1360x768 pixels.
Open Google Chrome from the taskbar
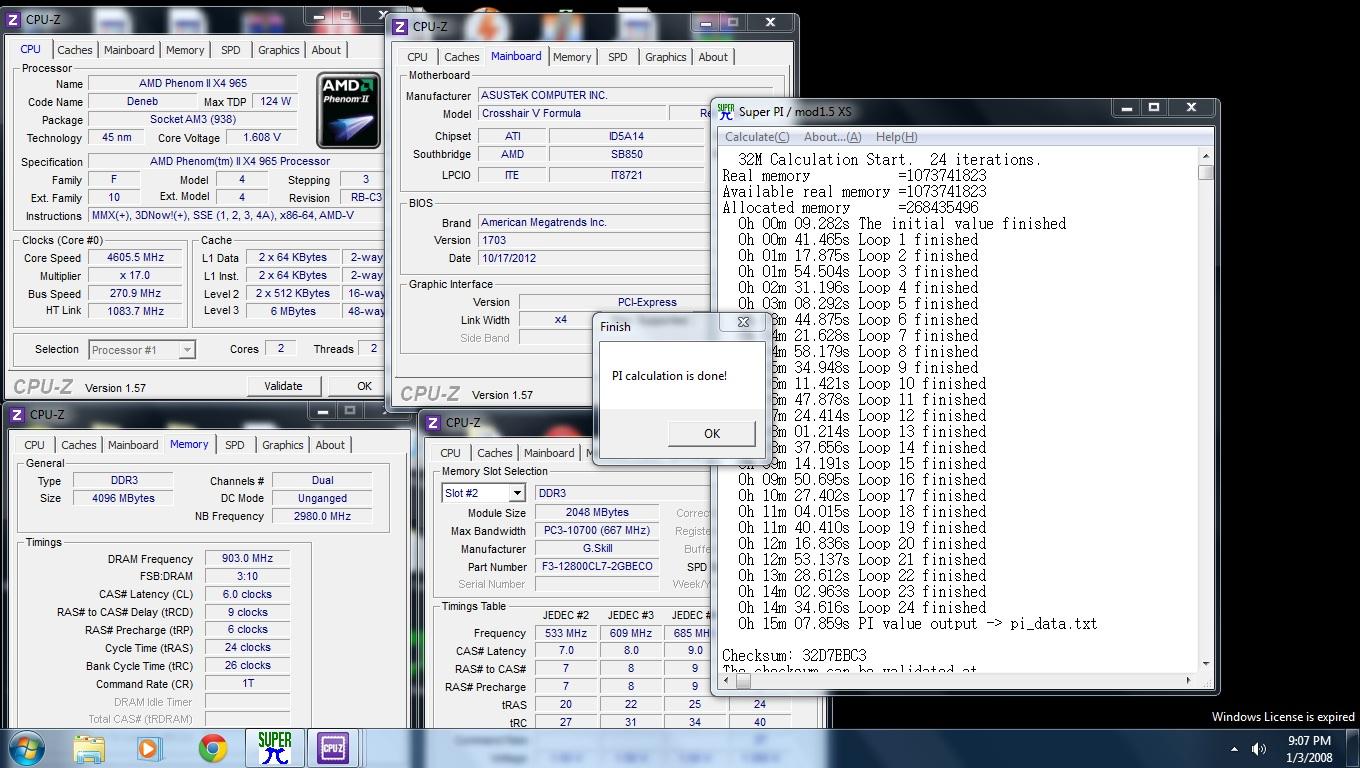point(212,747)
